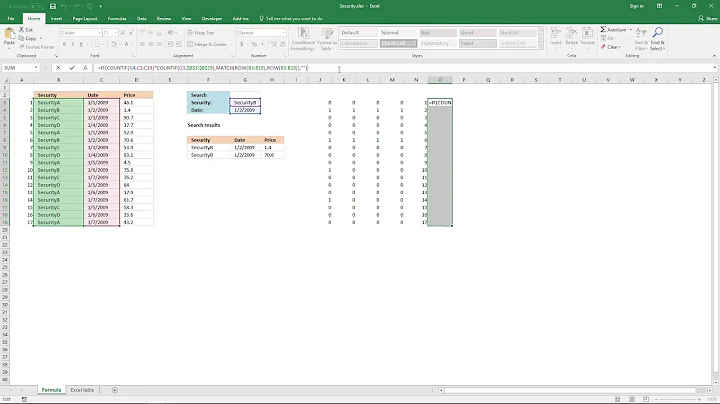The image size is (720, 404).
Task: Apply the Good cell style
Action: click(x=478, y=33)
